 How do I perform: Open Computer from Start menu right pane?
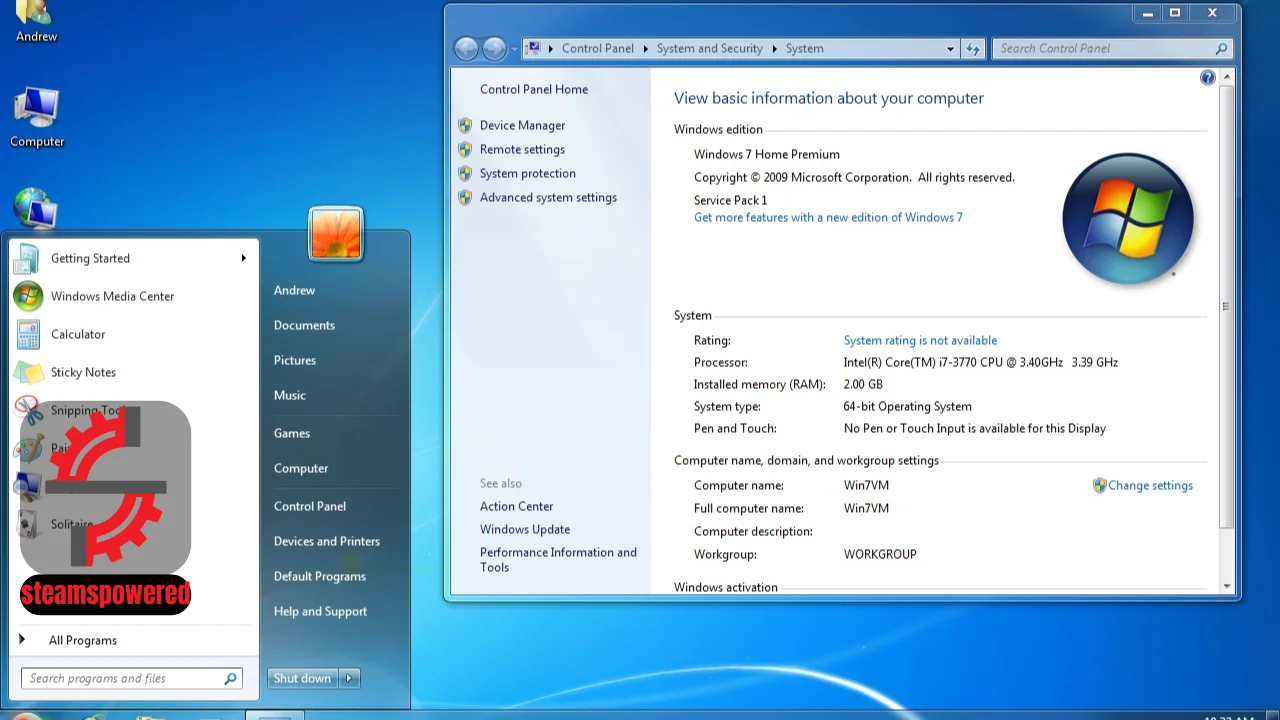[x=301, y=468]
